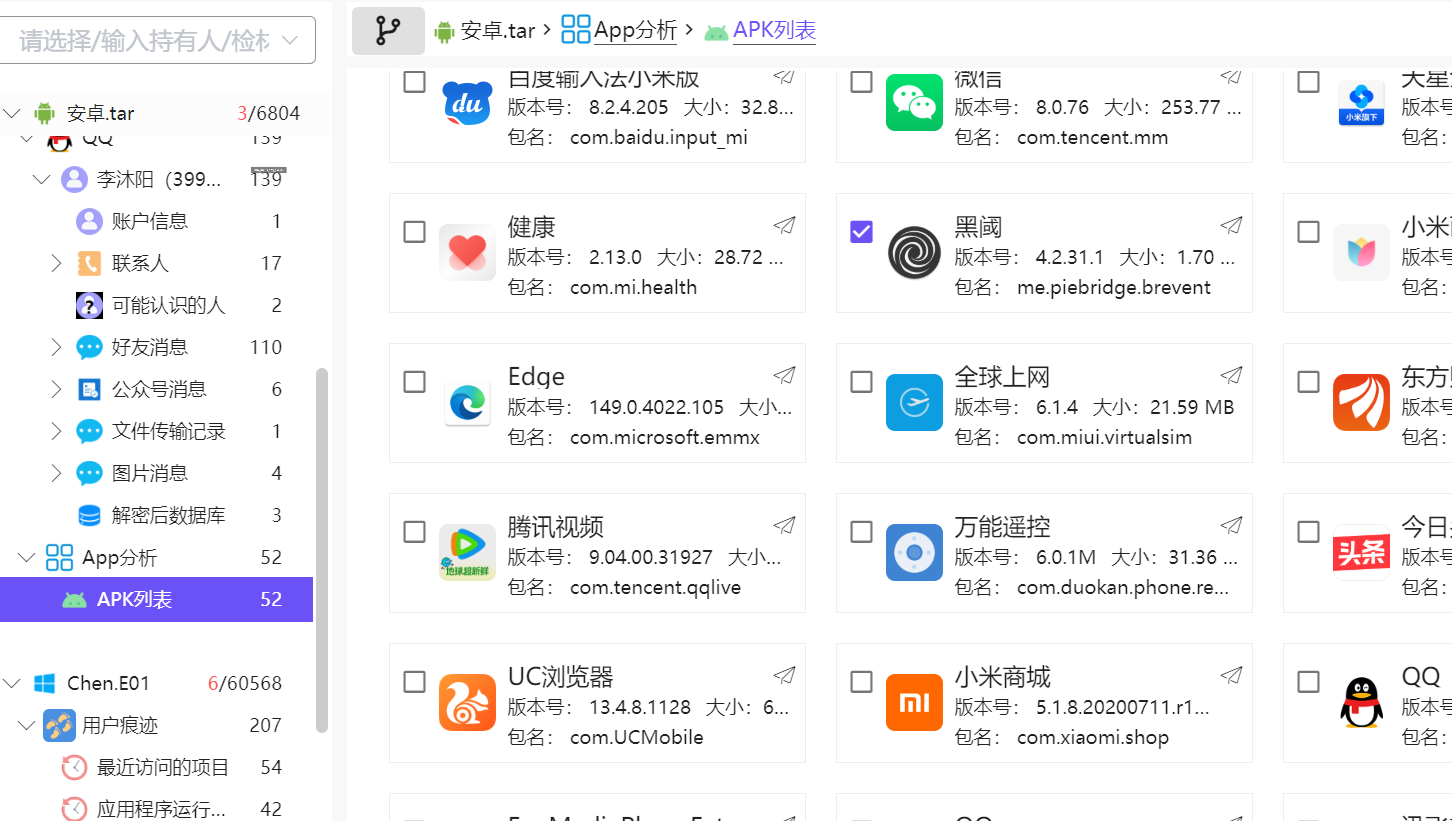Click package name com.xiaomi.shop
The image size is (1452, 821).
1093,737
